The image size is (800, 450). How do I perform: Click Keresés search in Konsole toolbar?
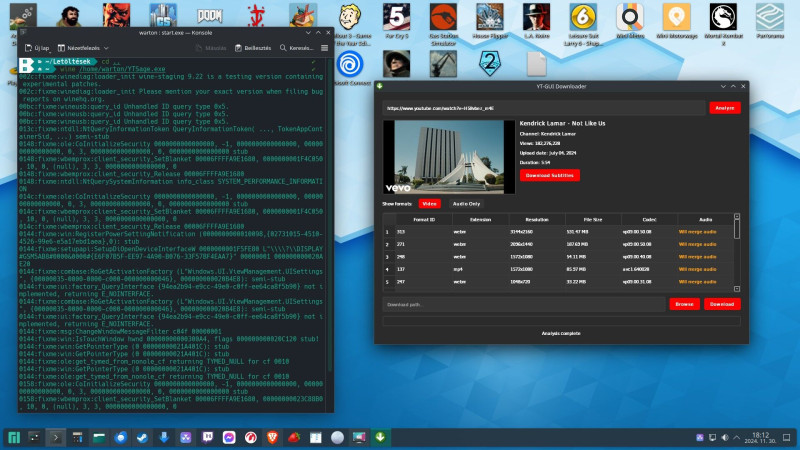[x=296, y=48]
